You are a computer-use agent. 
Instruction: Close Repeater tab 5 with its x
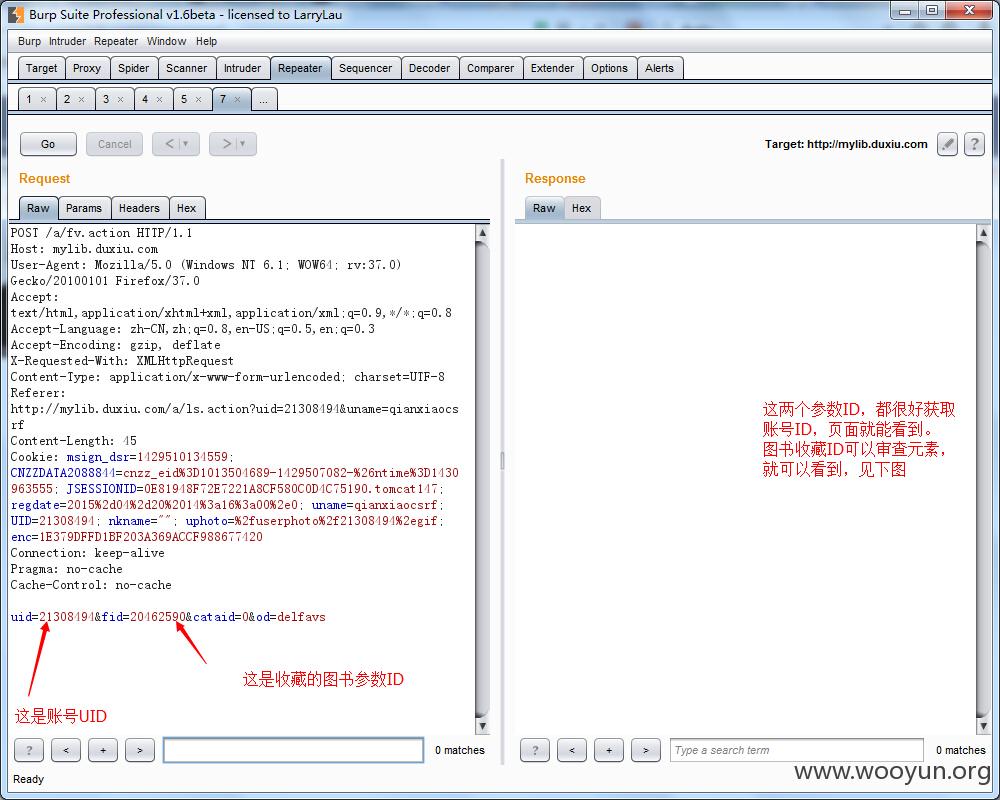click(198, 100)
